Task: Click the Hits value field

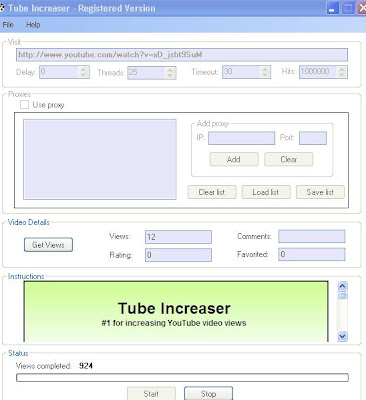Action: (318, 72)
